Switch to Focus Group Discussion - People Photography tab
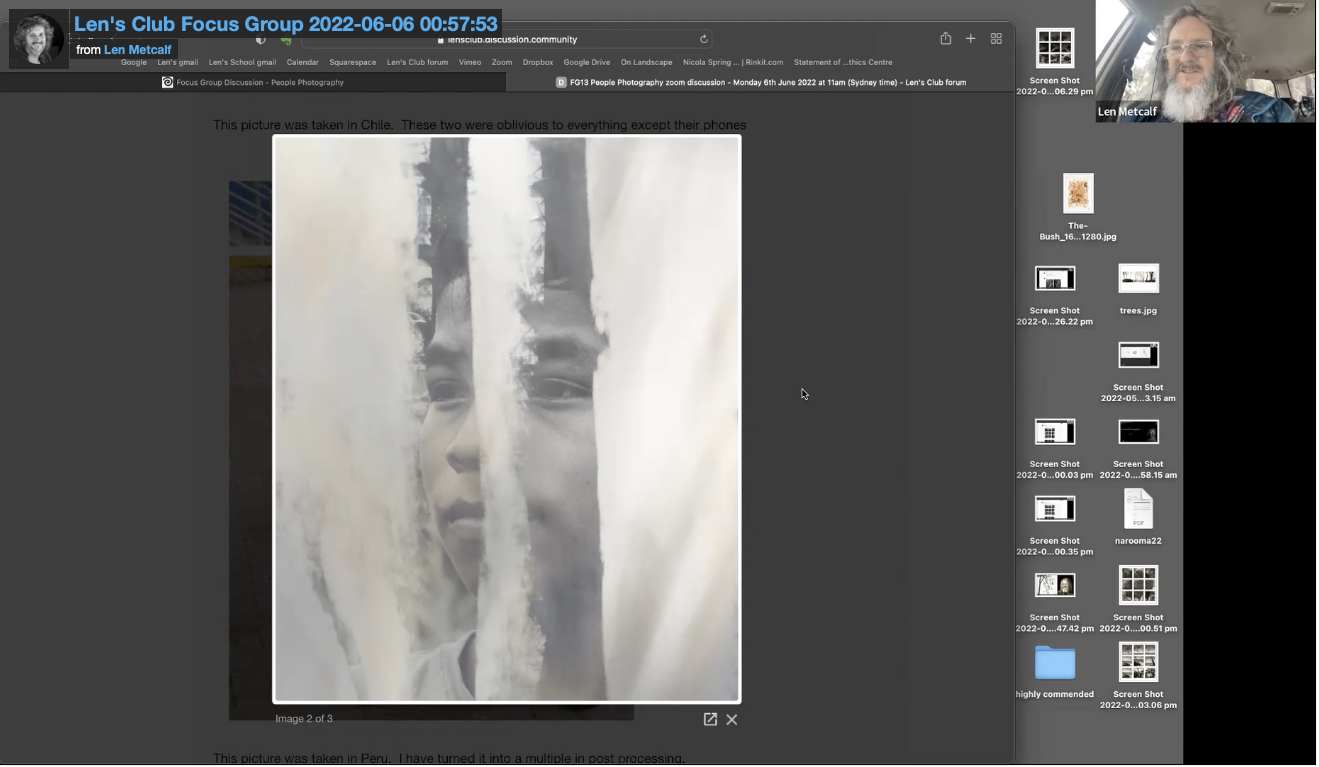Screen dimensions: 1319x767 tap(253, 82)
